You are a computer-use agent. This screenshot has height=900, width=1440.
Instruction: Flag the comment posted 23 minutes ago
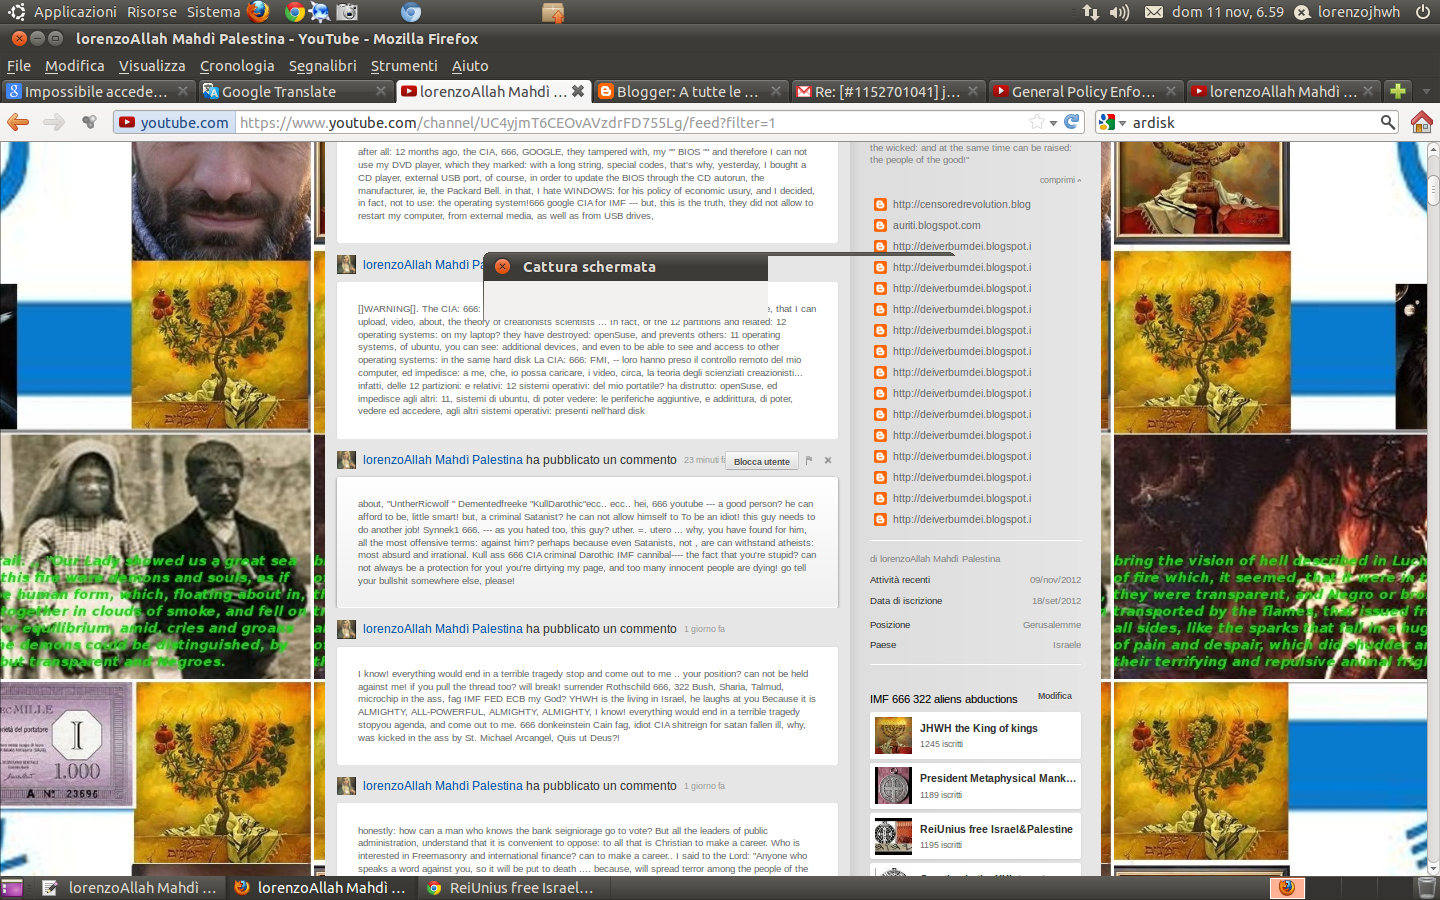click(809, 461)
